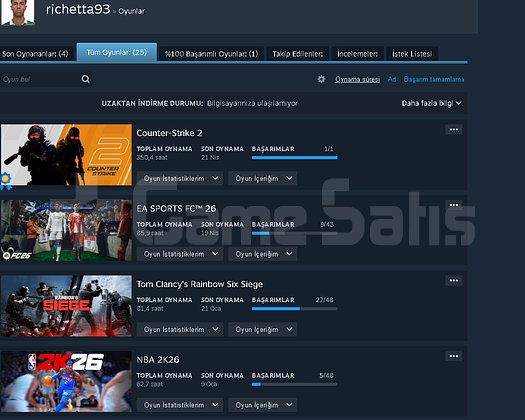This screenshot has height=420, width=525.
Task: Expand Oyun İçeriğim for Rainbow Six Siege
Action: point(263,330)
